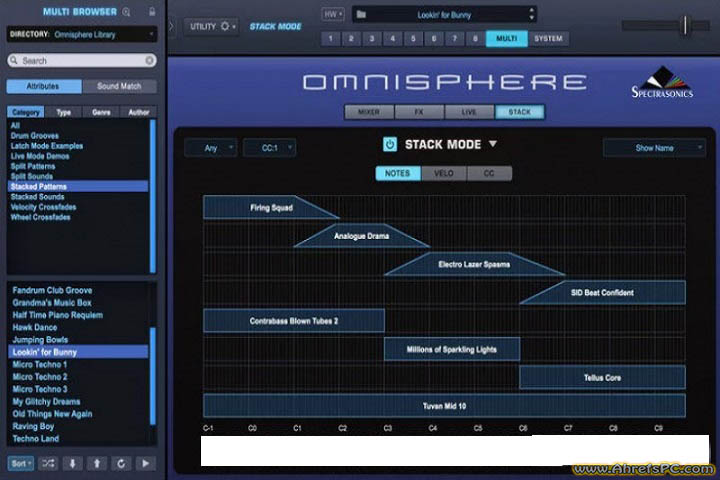
Task: Click the Spectrasonics logo
Action: tap(662, 83)
